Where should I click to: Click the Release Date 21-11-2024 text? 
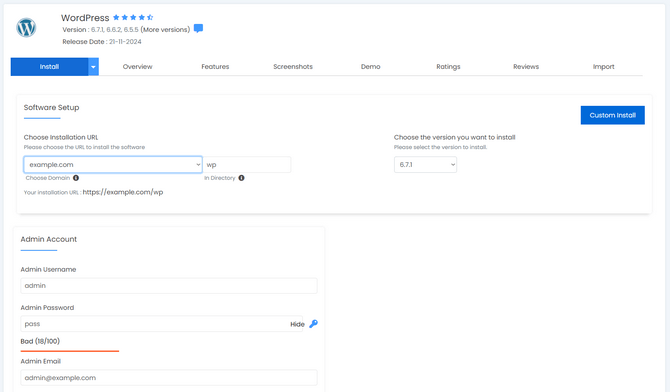coord(102,41)
